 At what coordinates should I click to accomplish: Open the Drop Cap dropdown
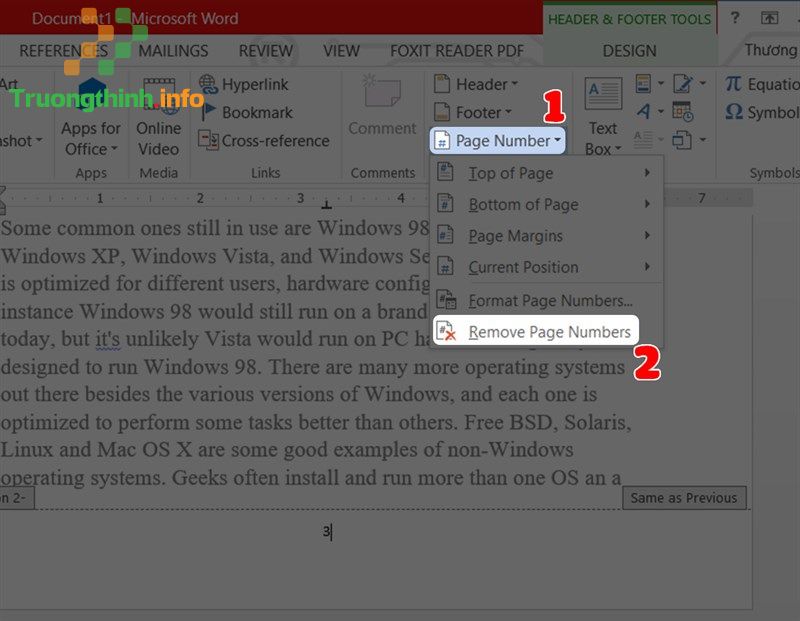649,139
